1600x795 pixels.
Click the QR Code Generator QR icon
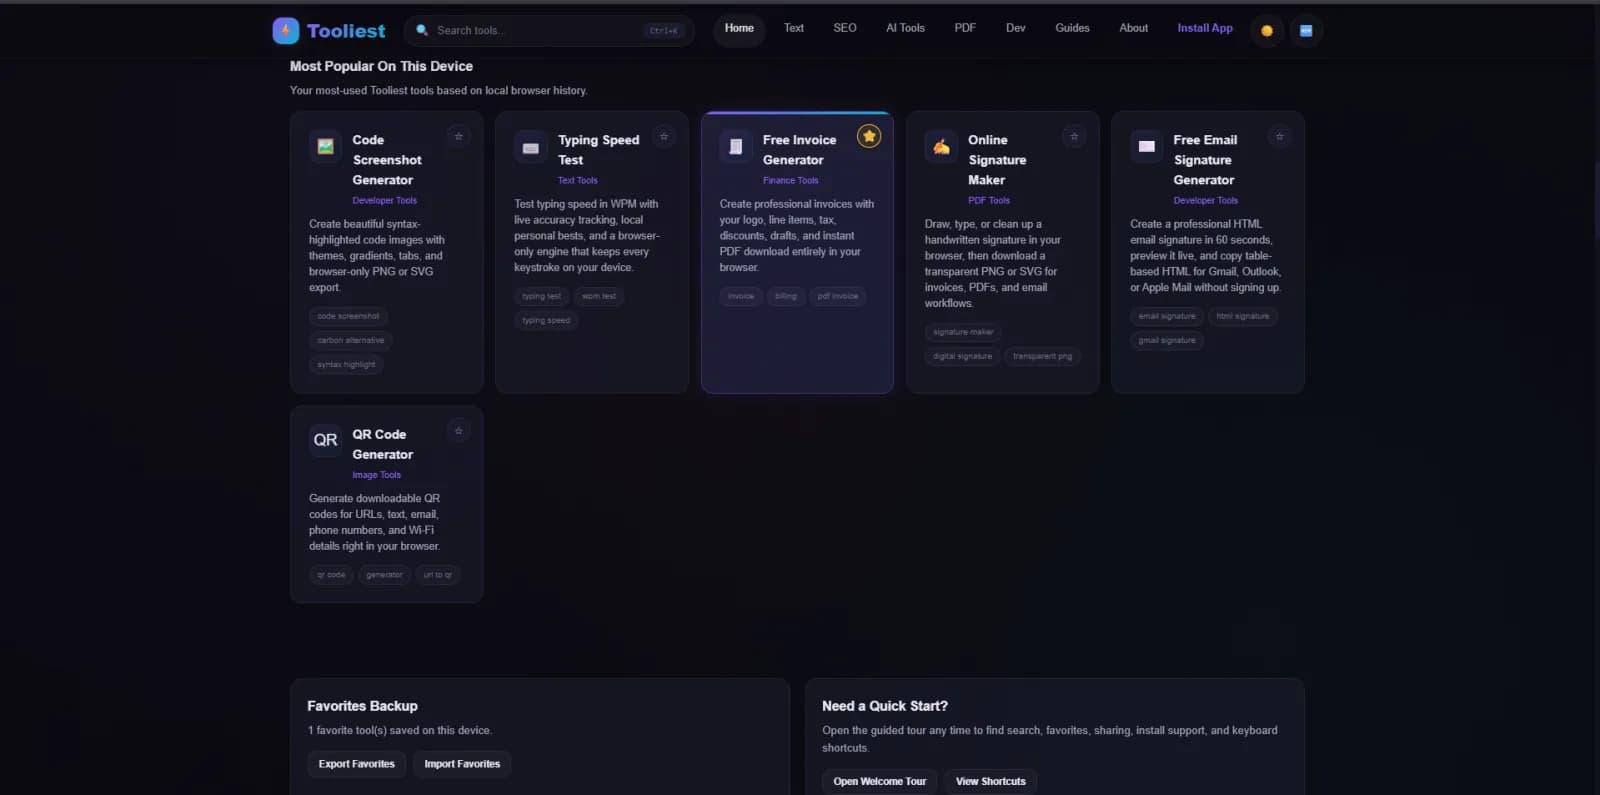click(325, 440)
